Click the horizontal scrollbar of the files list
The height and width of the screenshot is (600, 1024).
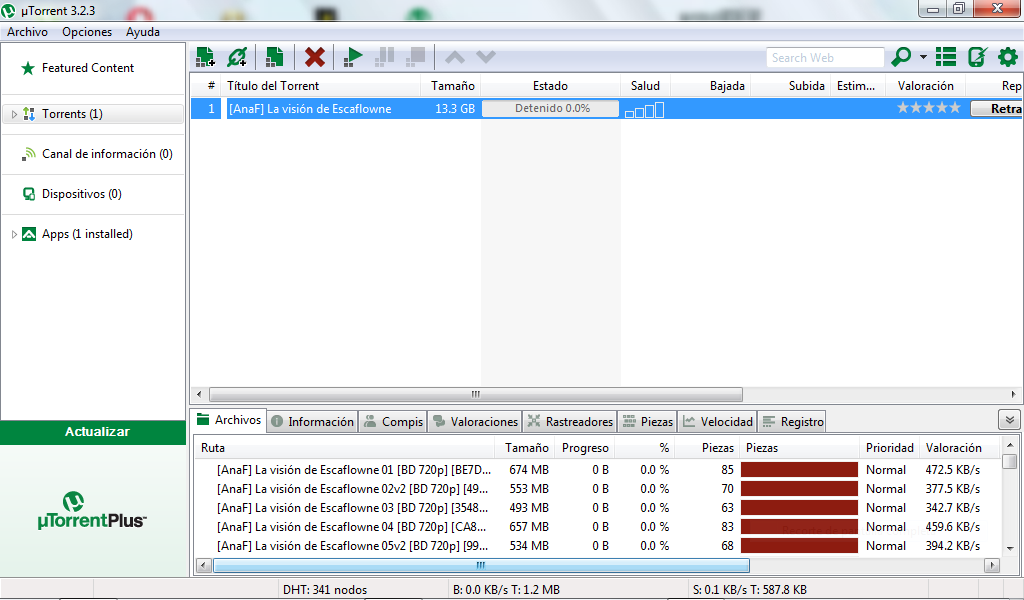(x=481, y=565)
